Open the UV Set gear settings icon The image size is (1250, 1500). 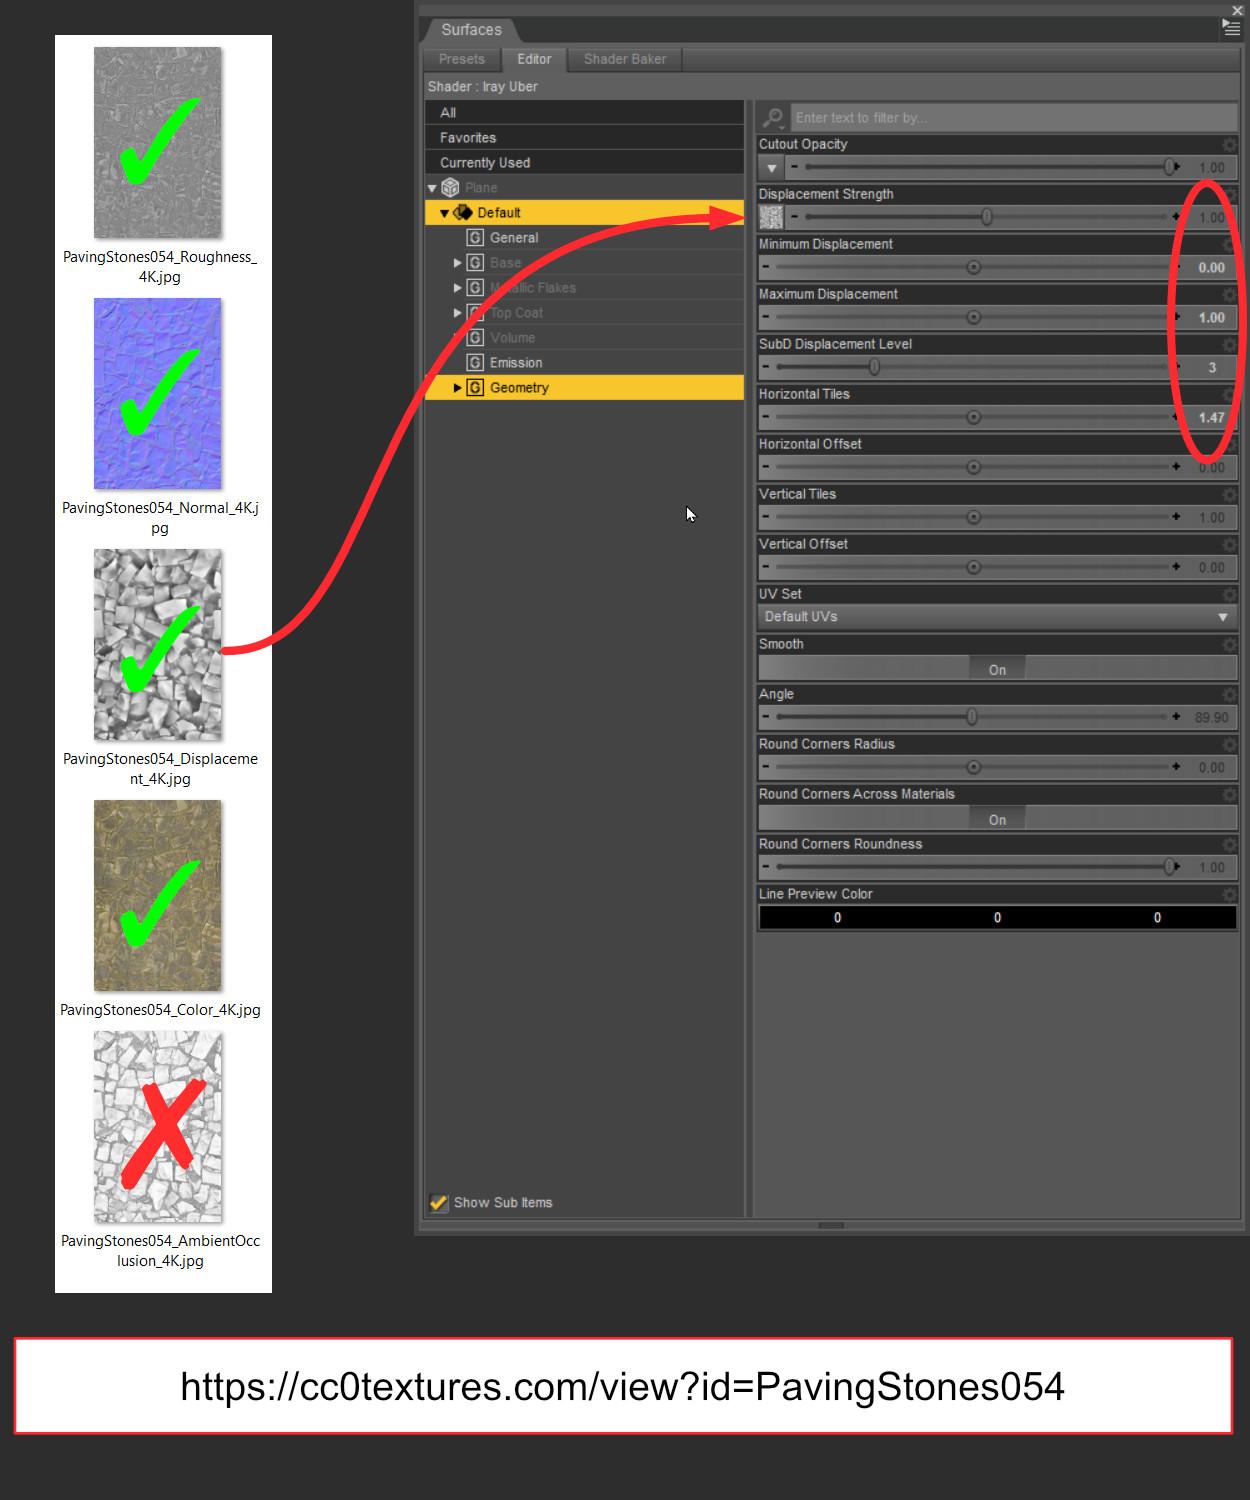(x=1230, y=595)
